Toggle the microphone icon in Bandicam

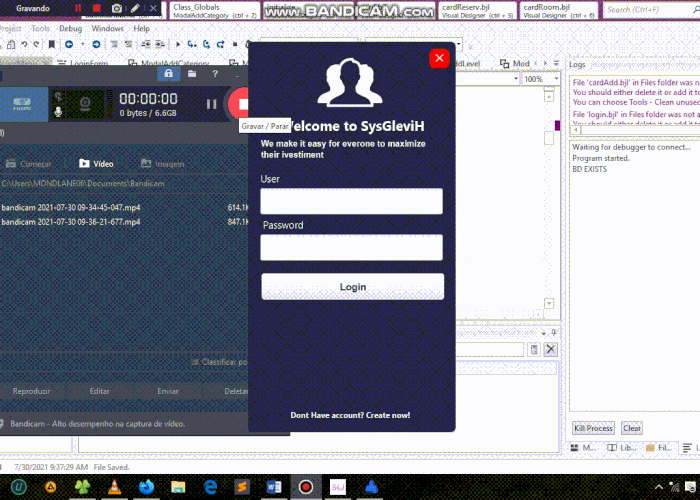(58, 112)
